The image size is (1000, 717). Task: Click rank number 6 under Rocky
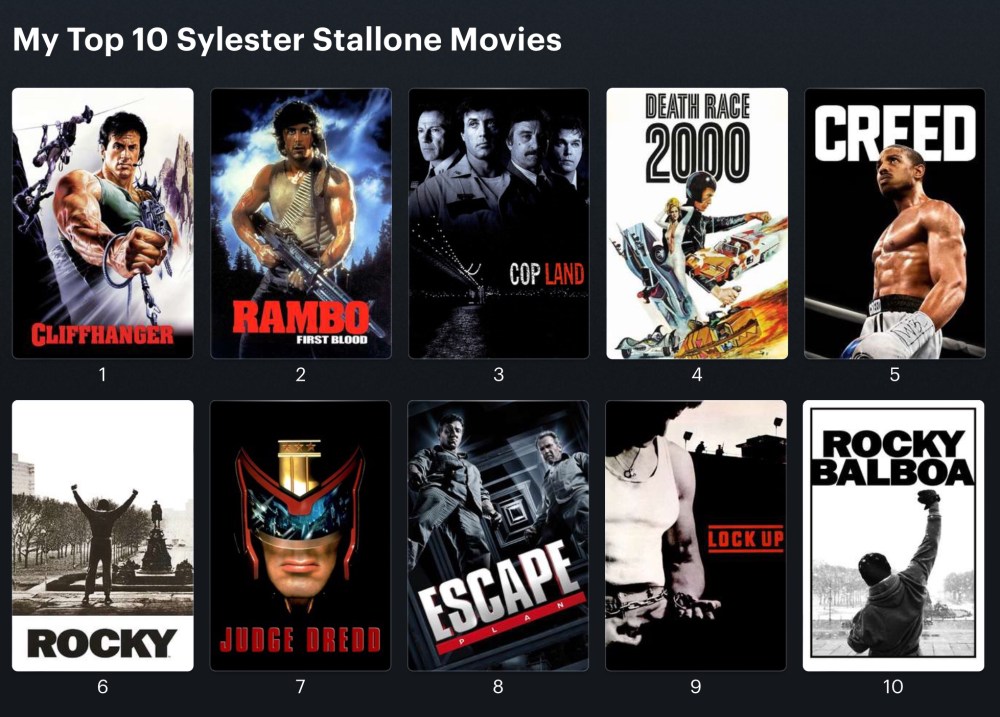[x=103, y=686]
